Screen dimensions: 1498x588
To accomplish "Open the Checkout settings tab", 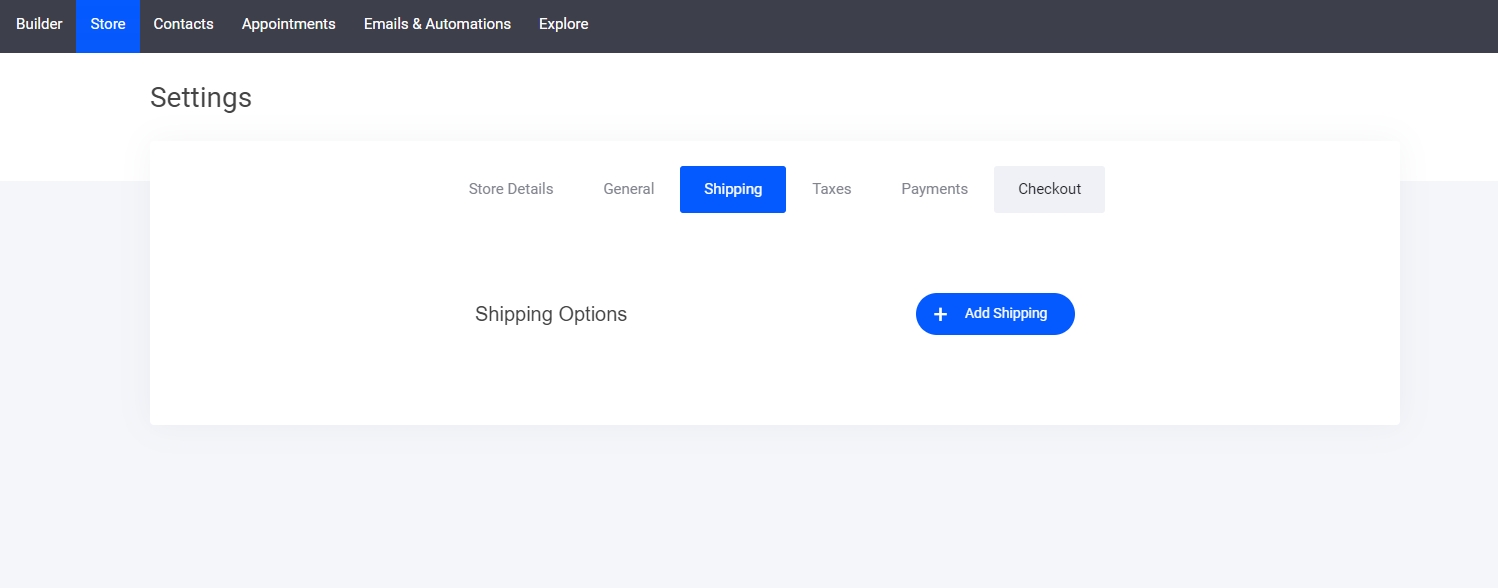I will point(1049,189).
